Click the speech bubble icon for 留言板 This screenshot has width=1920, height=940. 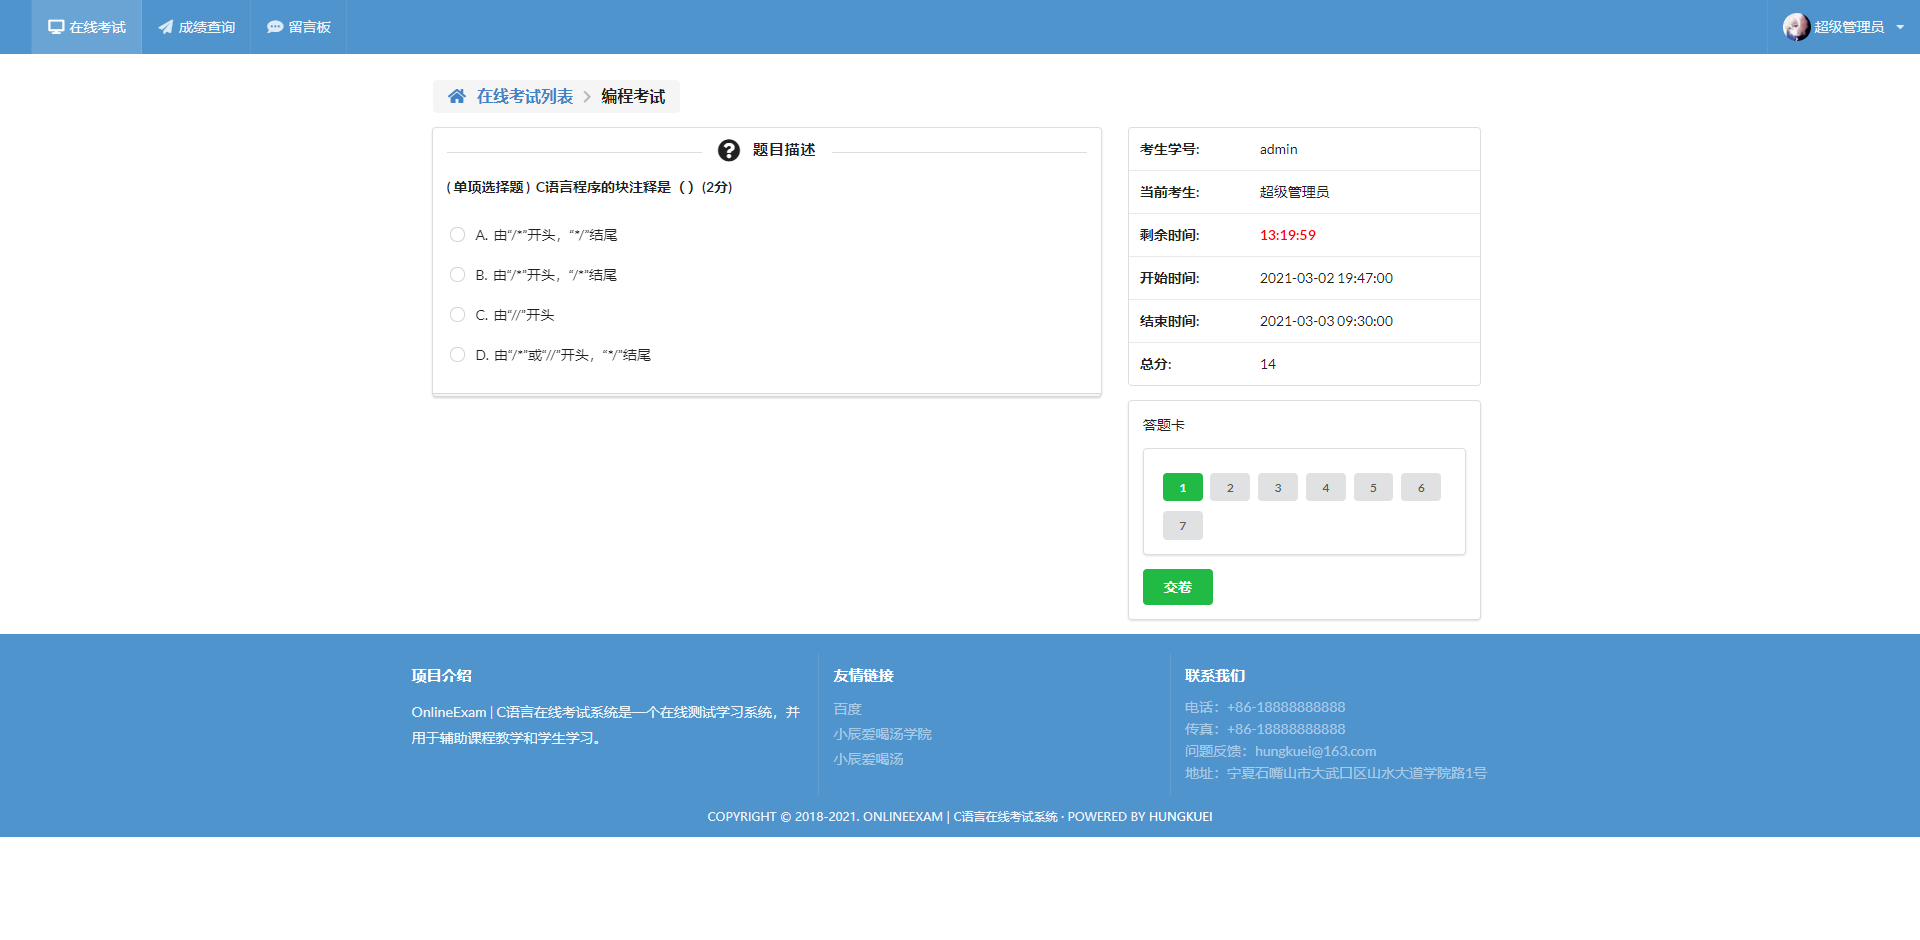click(x=274, y=27)
